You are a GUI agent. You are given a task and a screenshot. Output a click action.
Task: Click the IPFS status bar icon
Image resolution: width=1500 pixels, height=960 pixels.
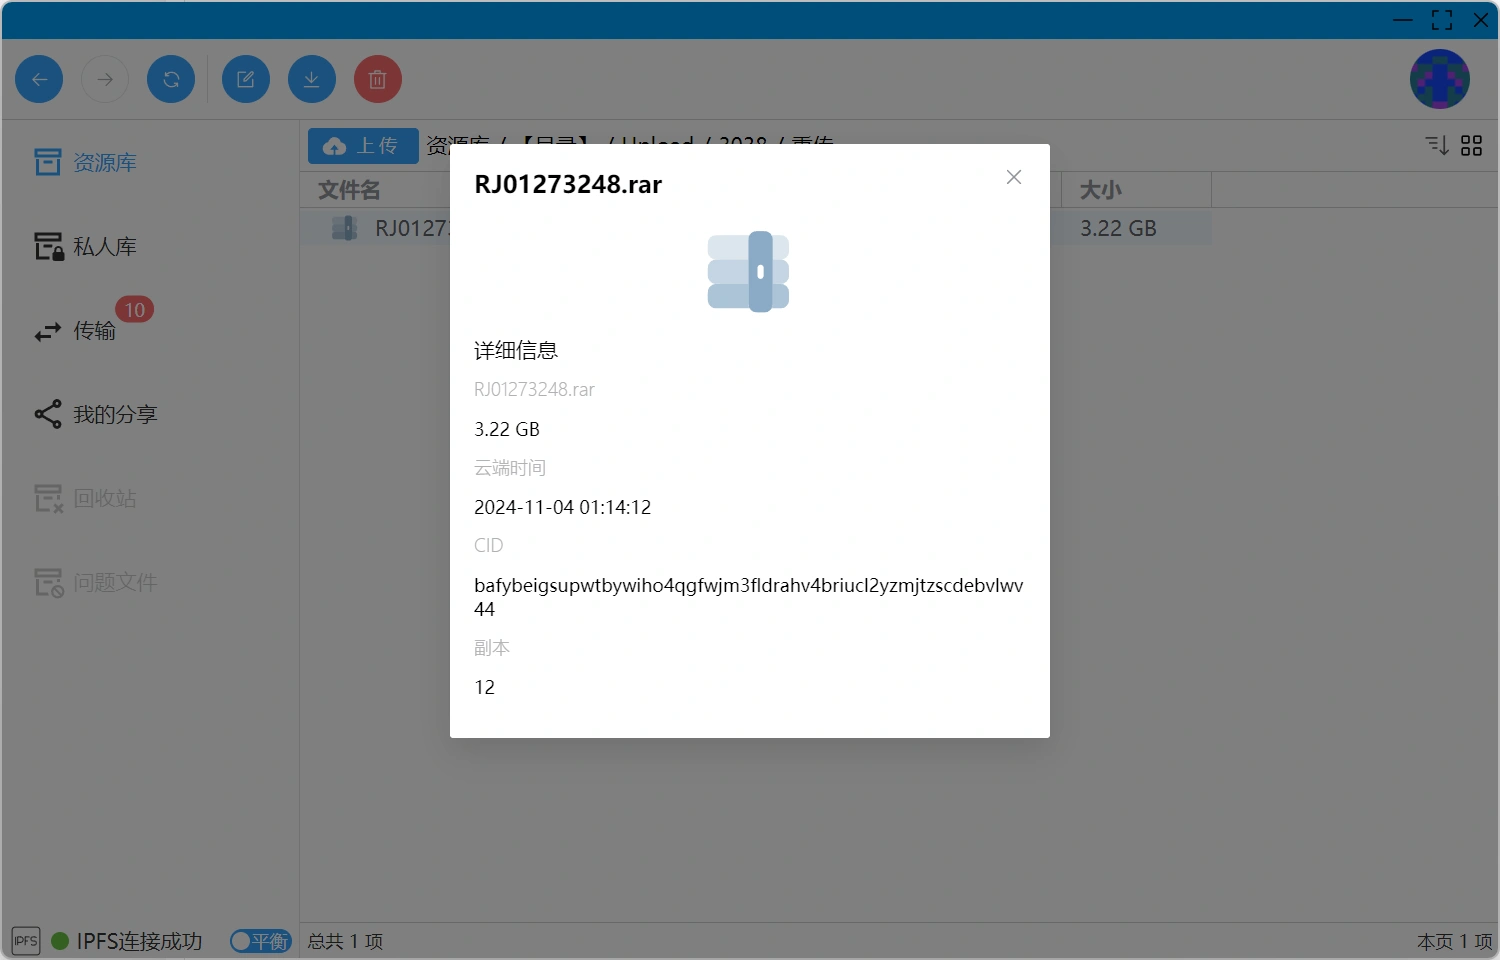[26, 941]
